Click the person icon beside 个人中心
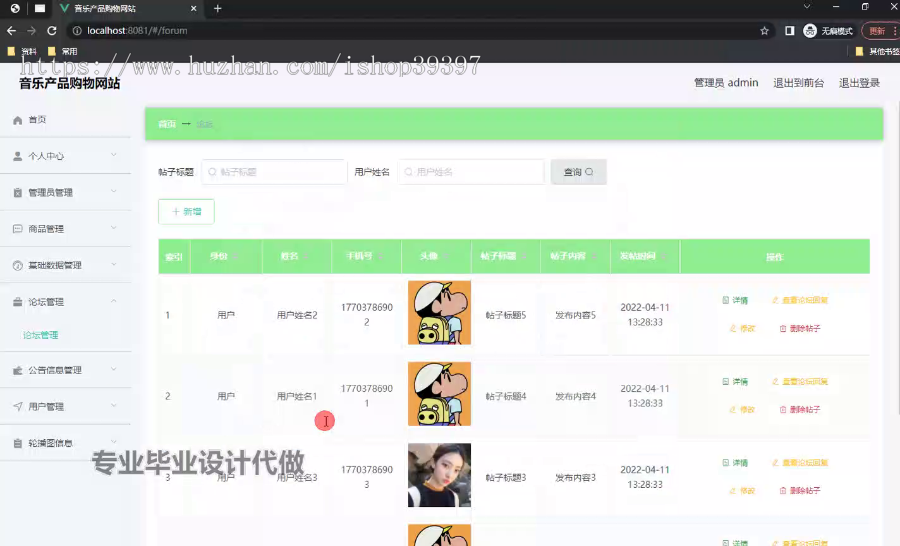The width and height of the screenshot is (900, 546). 18,156
